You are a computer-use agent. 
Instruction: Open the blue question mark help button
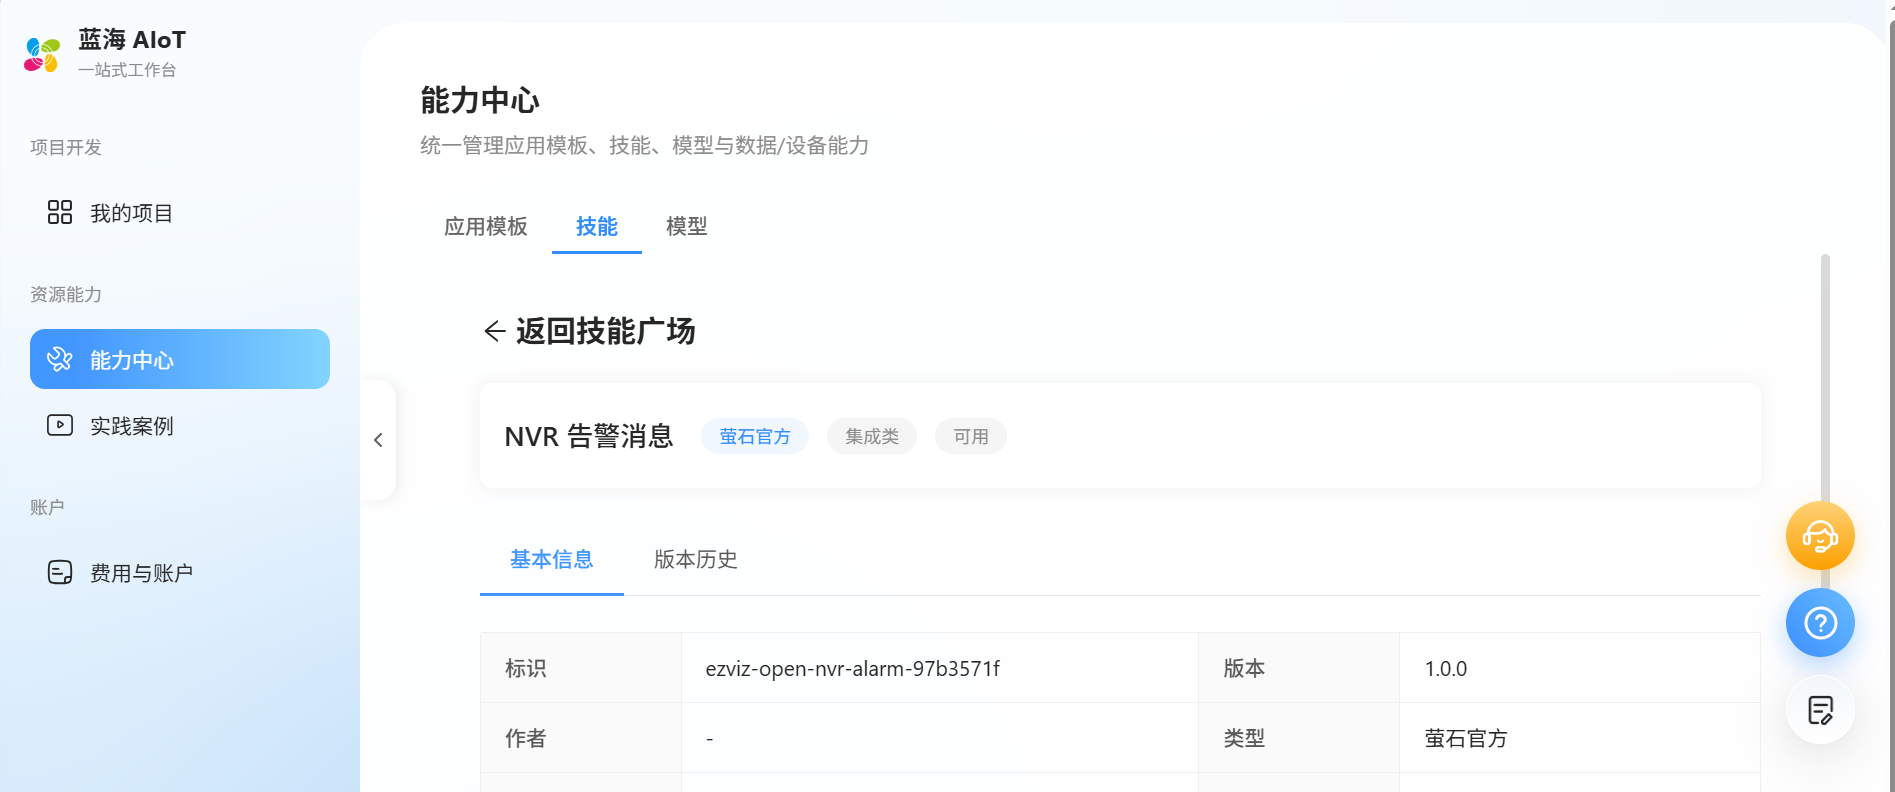(x=1820, y=623)
